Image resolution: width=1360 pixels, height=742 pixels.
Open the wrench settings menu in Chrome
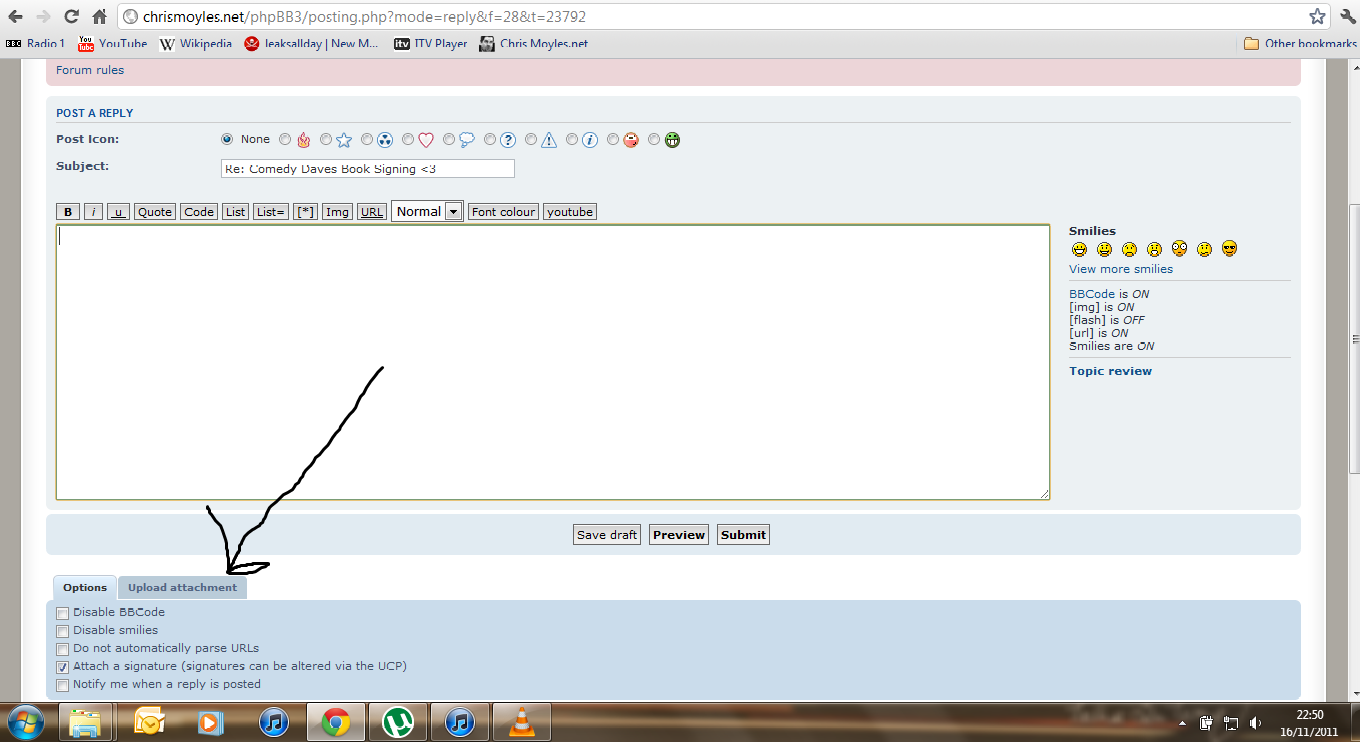[1346, 16]
